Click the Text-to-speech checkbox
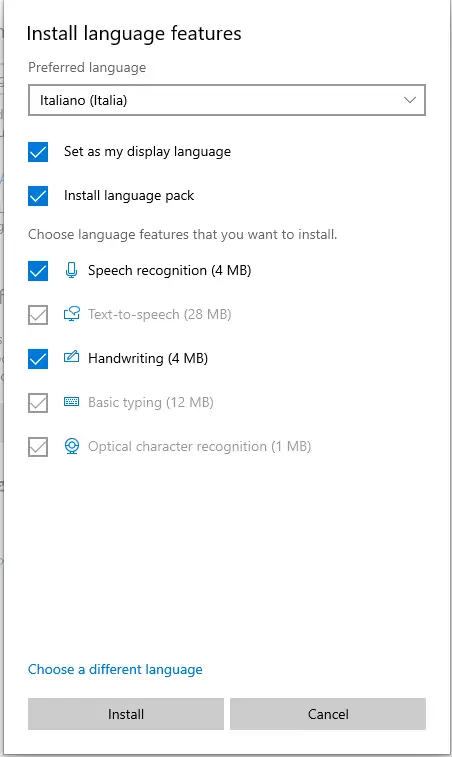The image size is (452, 757). coord(38,315)
